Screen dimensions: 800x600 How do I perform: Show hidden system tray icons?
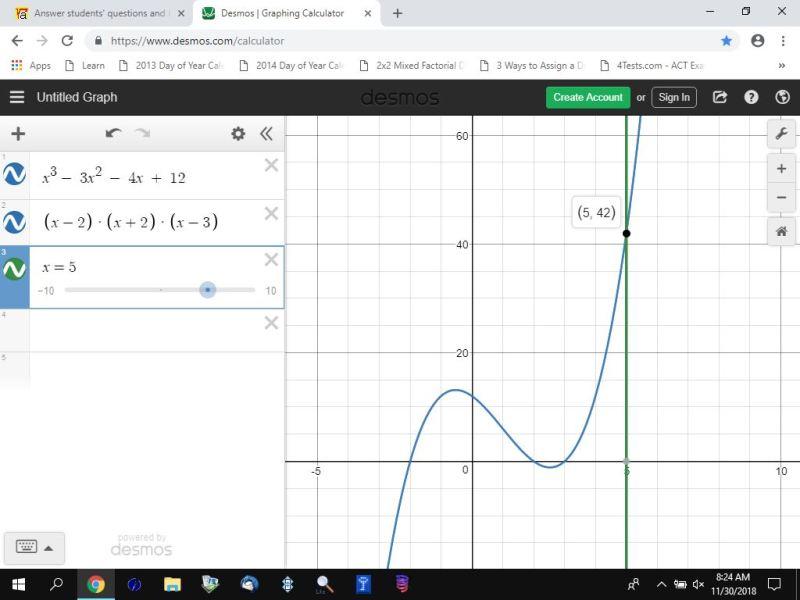[661, 584]
